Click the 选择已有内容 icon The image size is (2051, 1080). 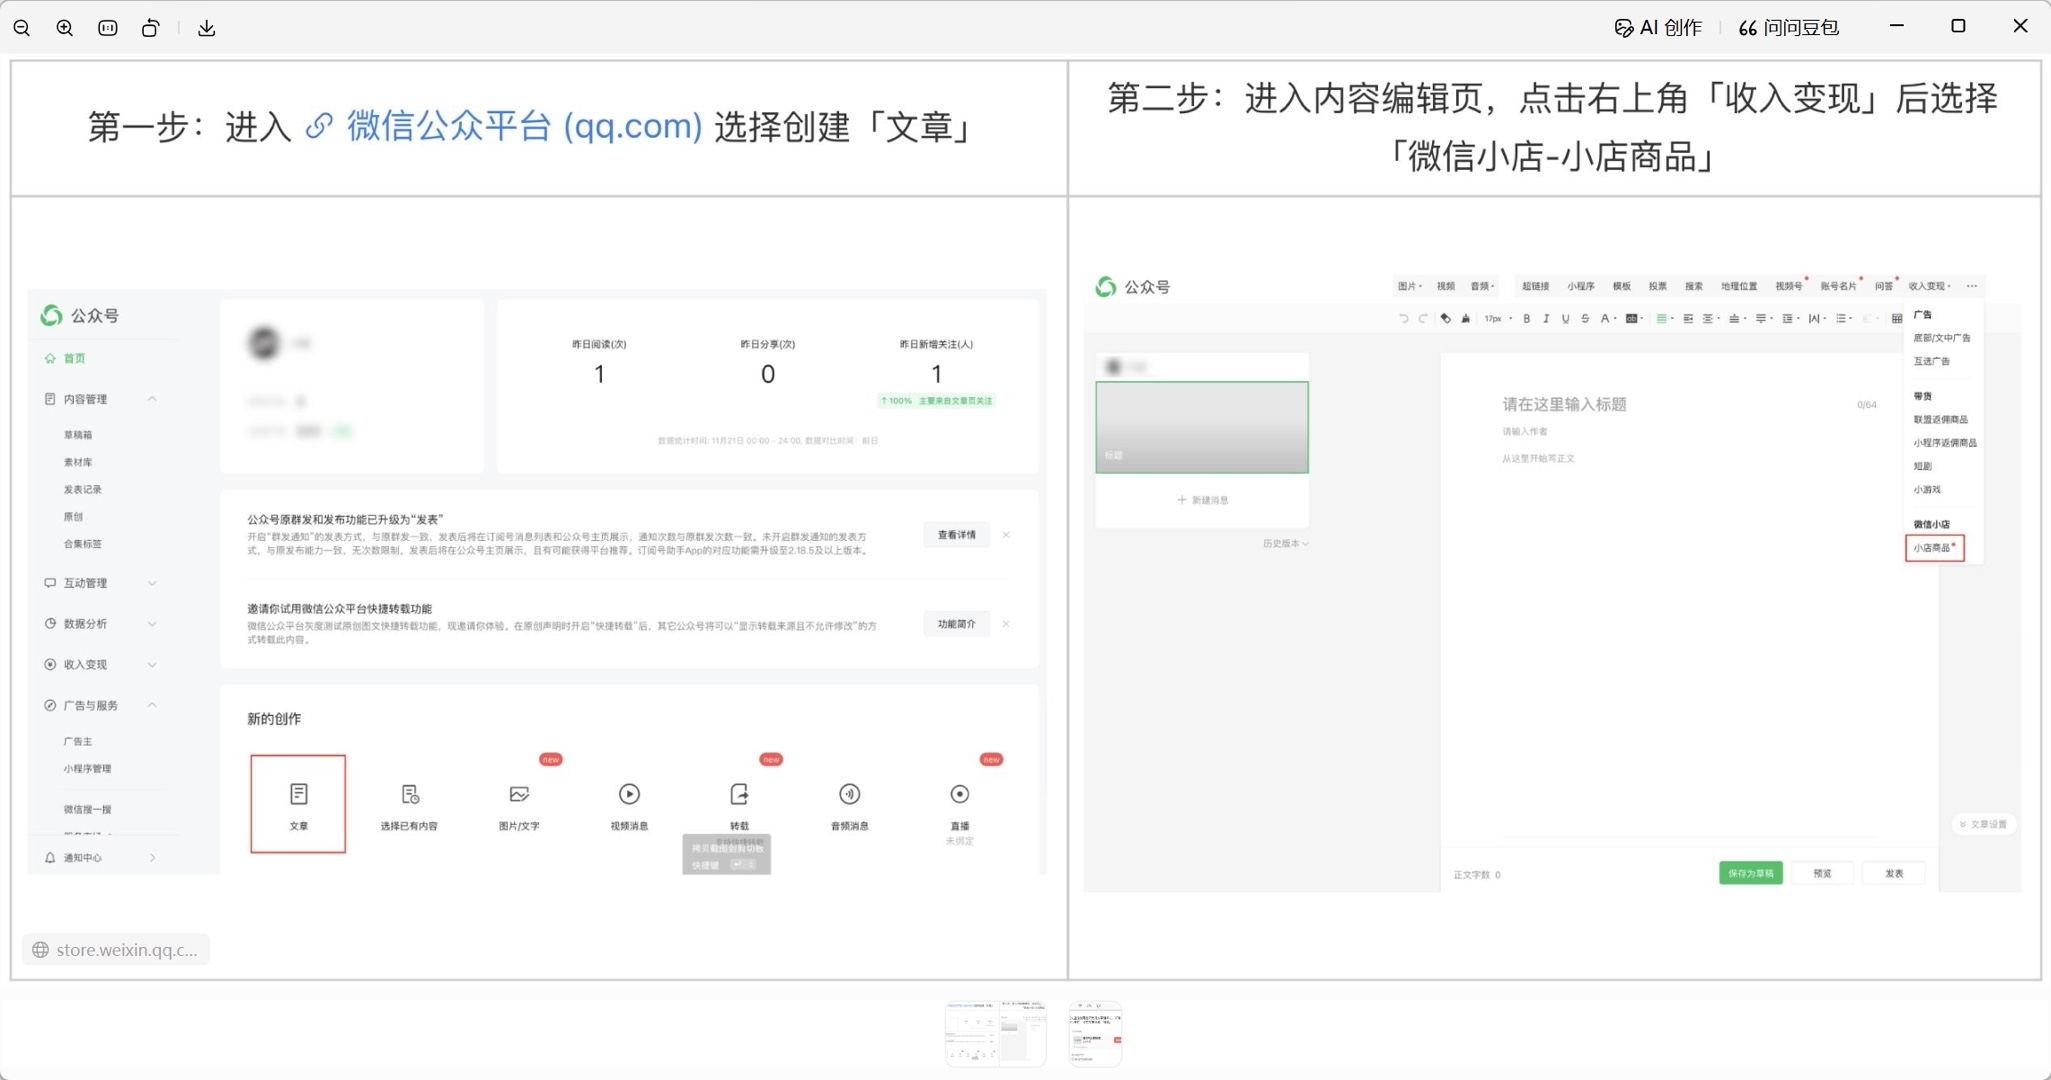coord(409,794)
